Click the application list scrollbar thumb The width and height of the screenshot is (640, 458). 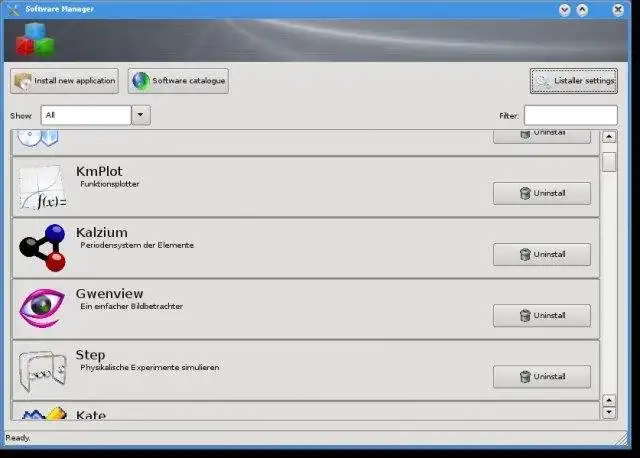click(609, 162)
